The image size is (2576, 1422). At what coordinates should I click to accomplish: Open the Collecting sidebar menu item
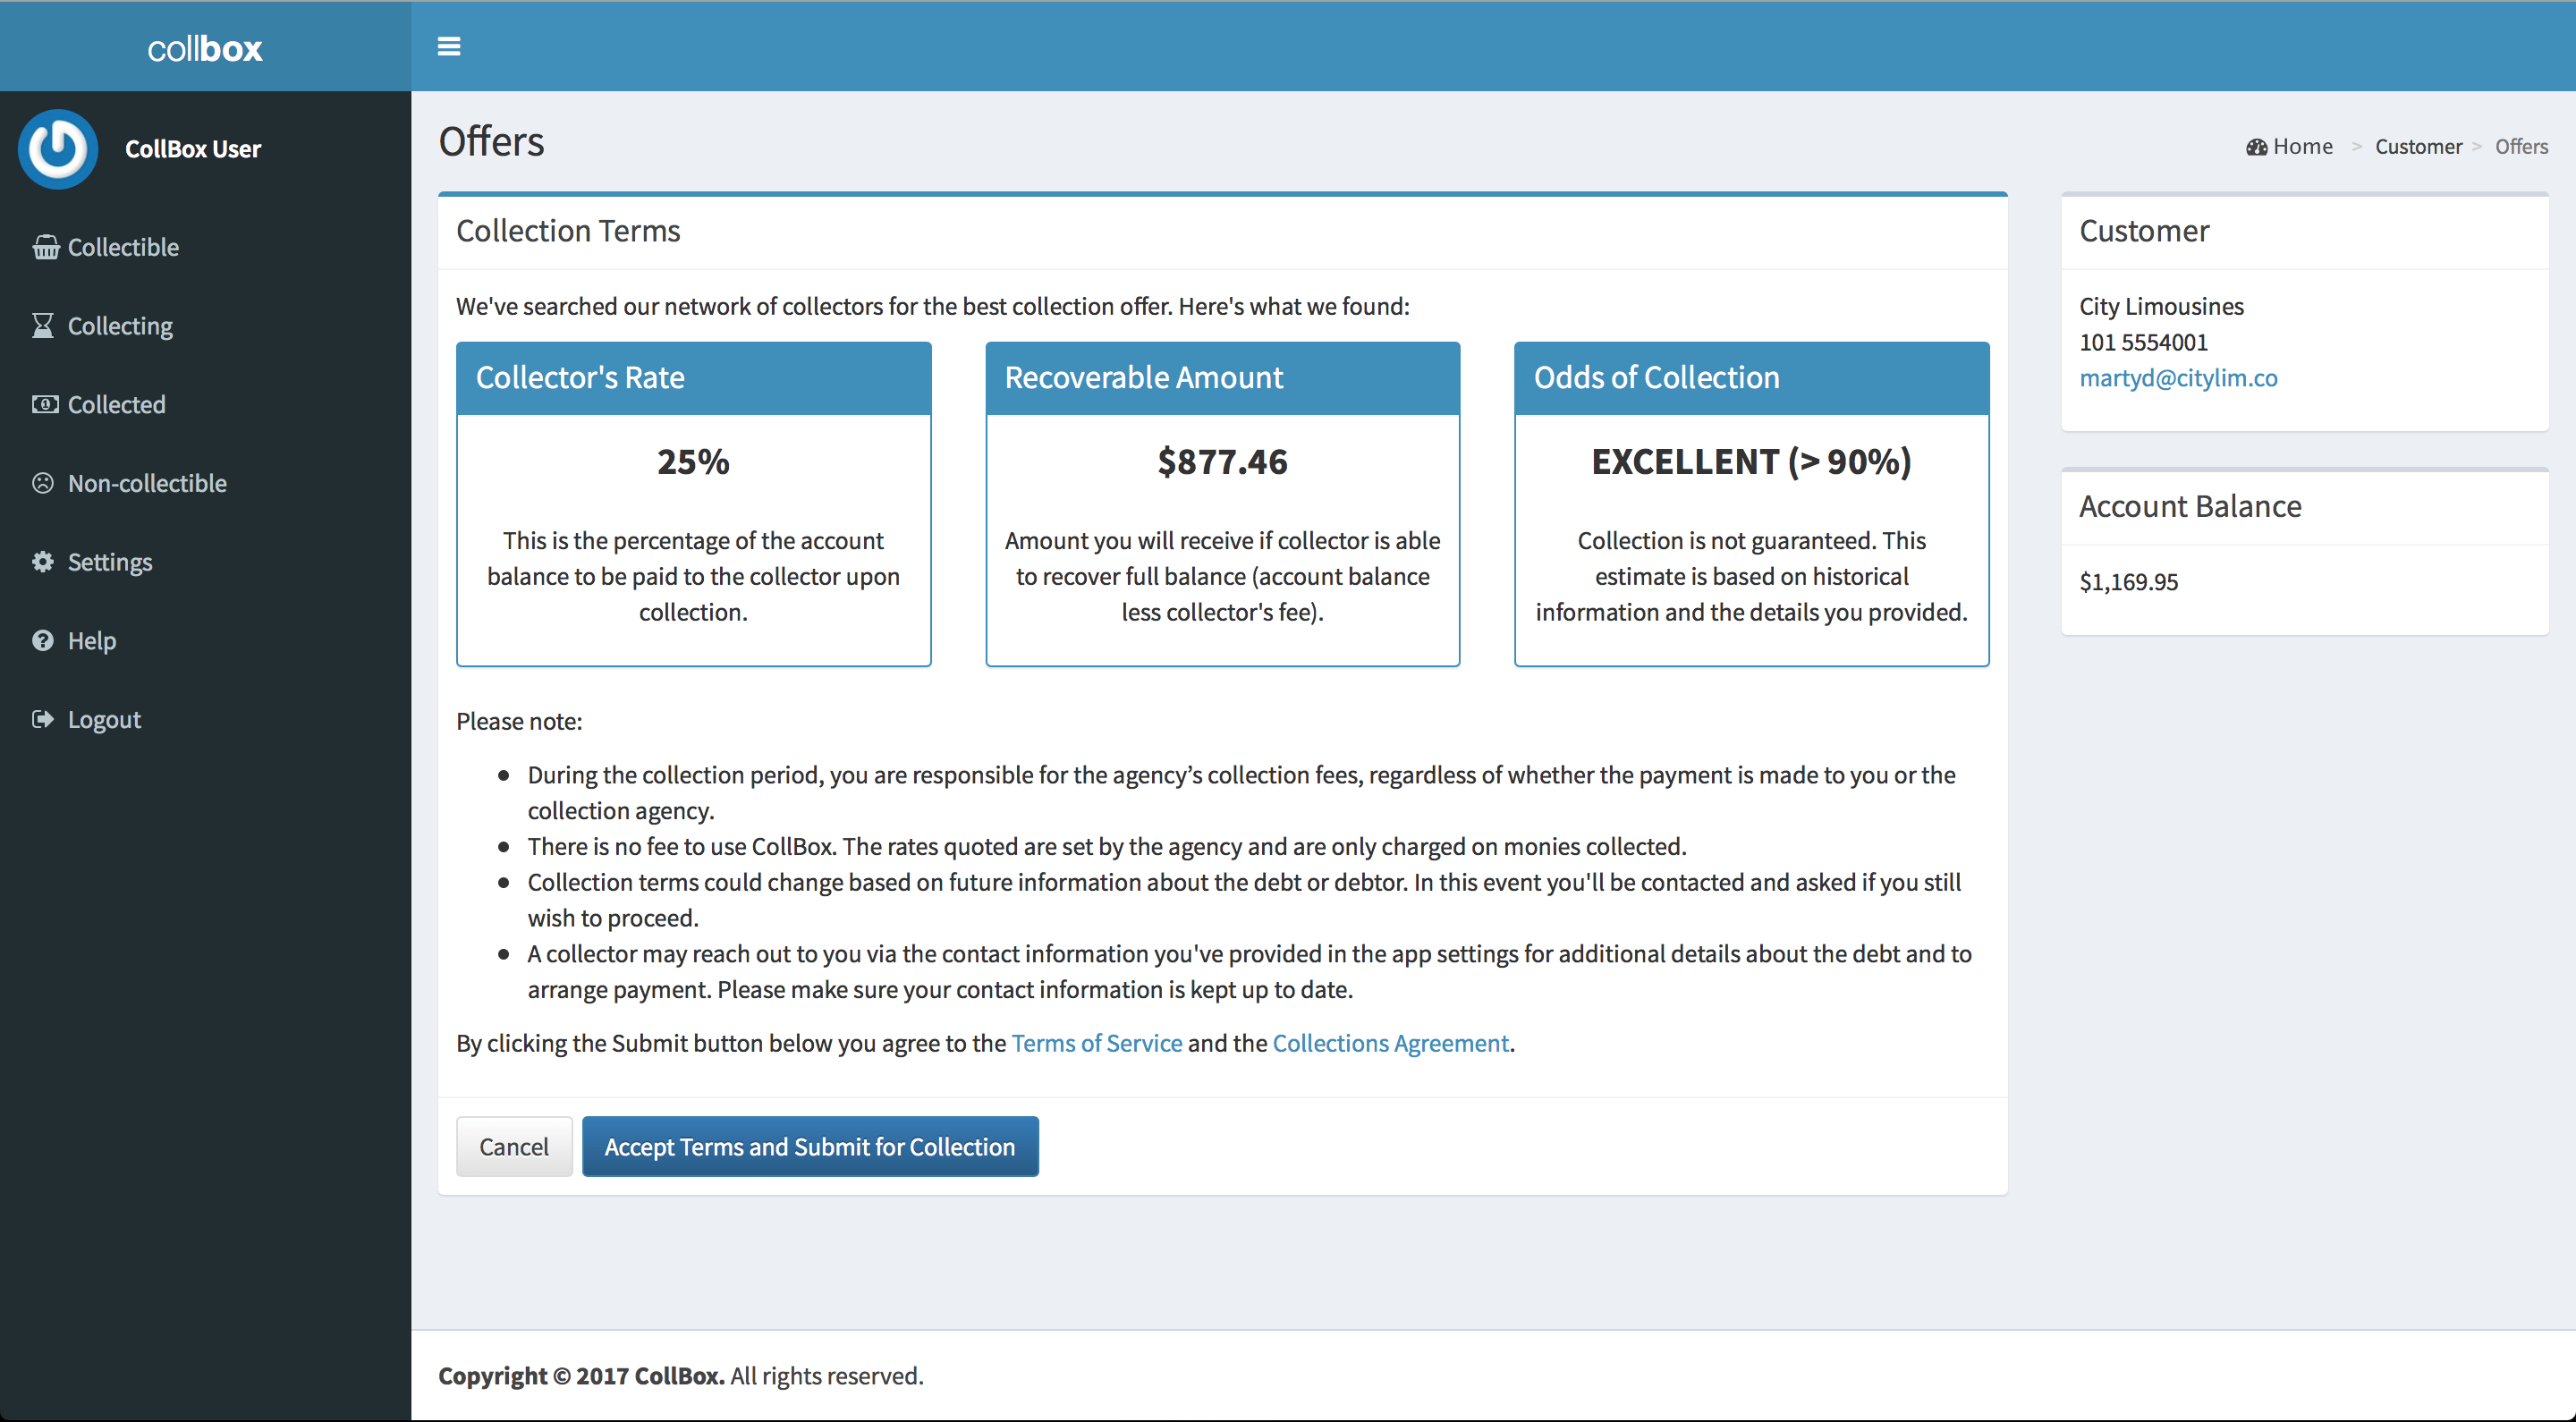(120, 326)
